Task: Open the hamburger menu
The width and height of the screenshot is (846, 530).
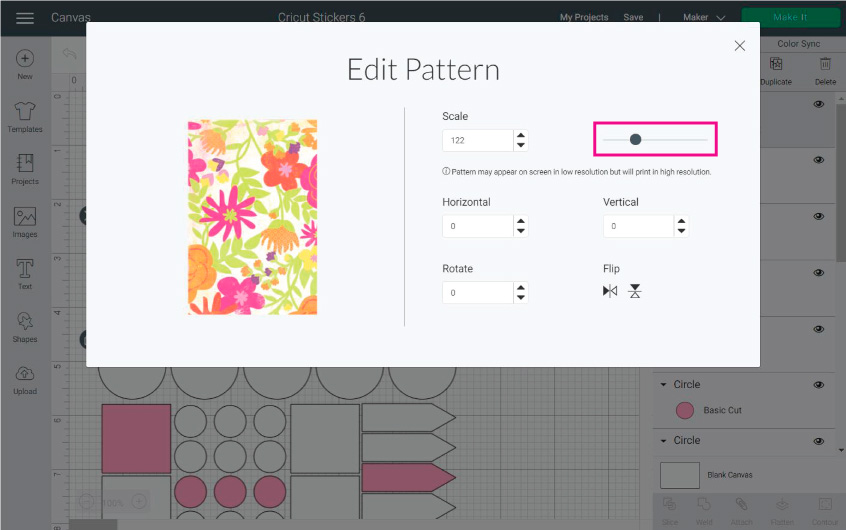Action: pyautogui.click(x=25, y=18)
